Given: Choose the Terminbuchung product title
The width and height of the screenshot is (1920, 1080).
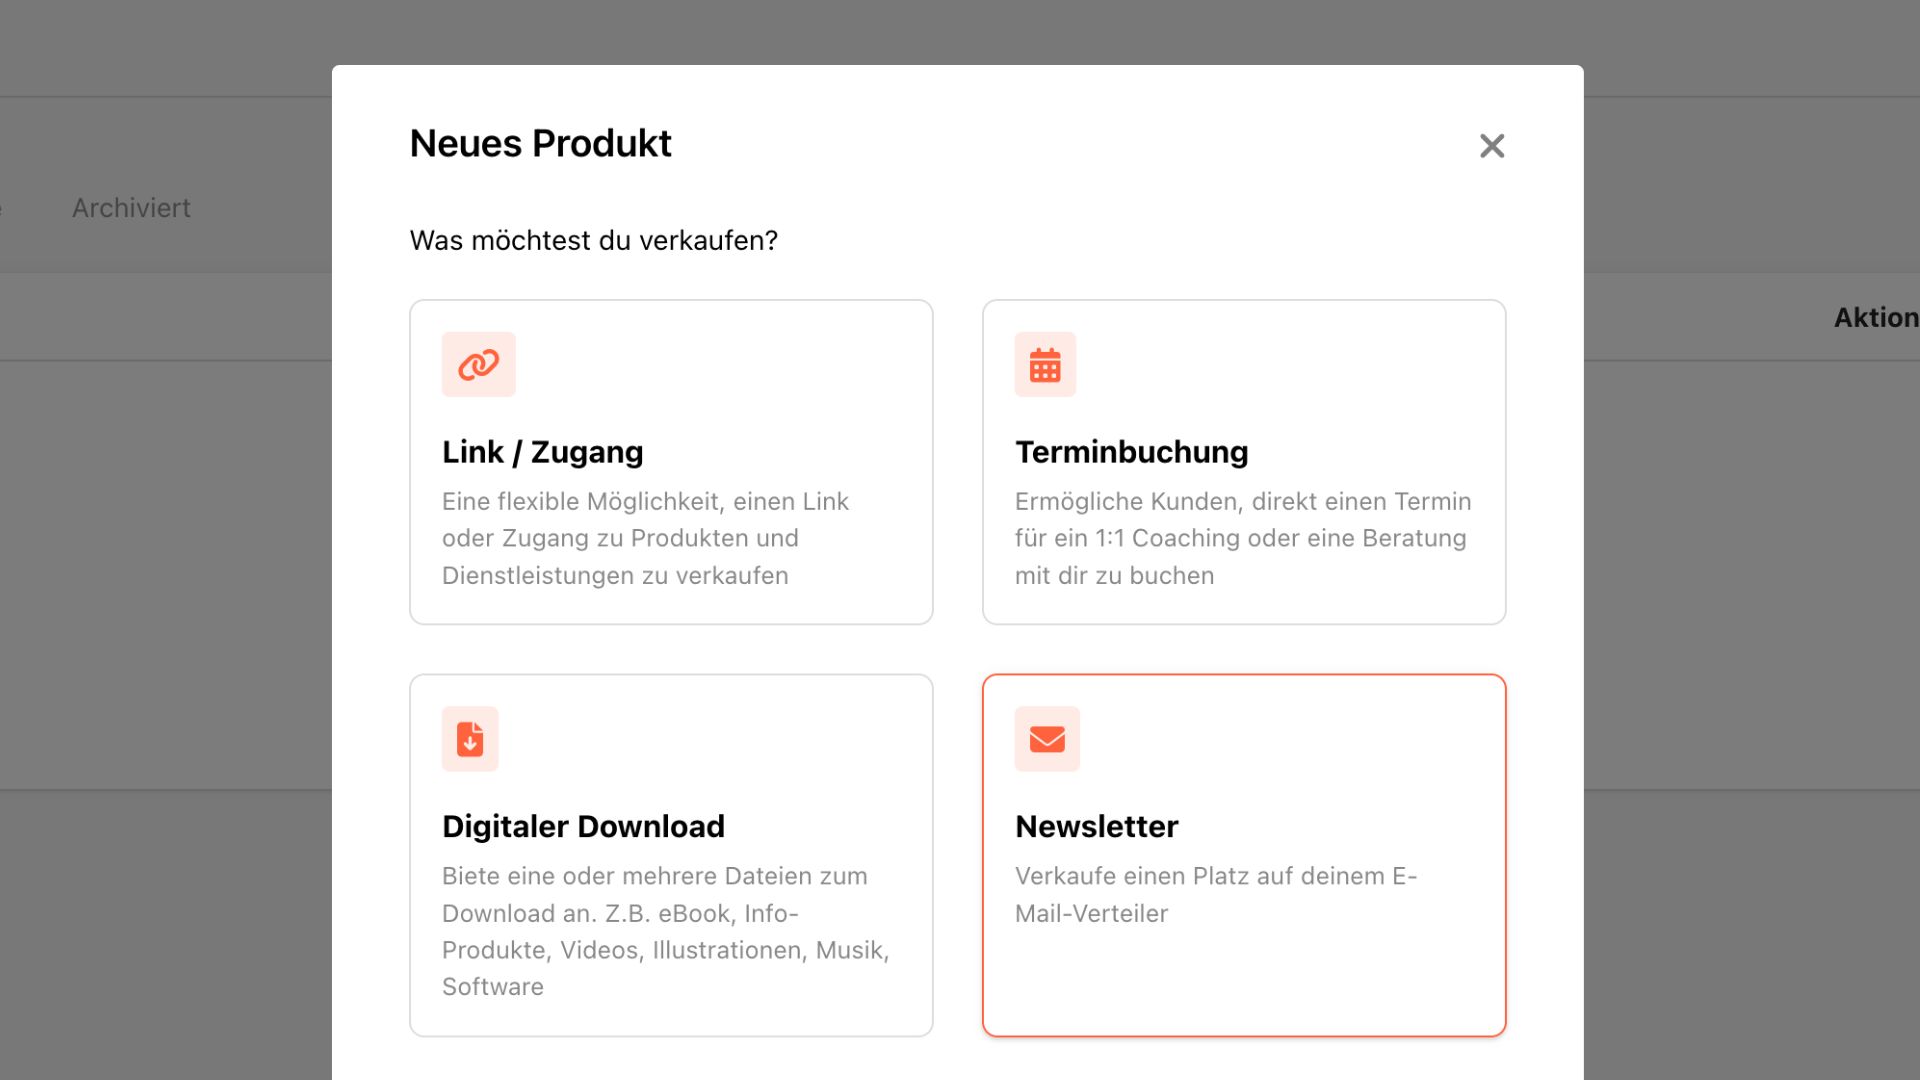Looking at the screenshot, I should click(x=1132, y=452).
